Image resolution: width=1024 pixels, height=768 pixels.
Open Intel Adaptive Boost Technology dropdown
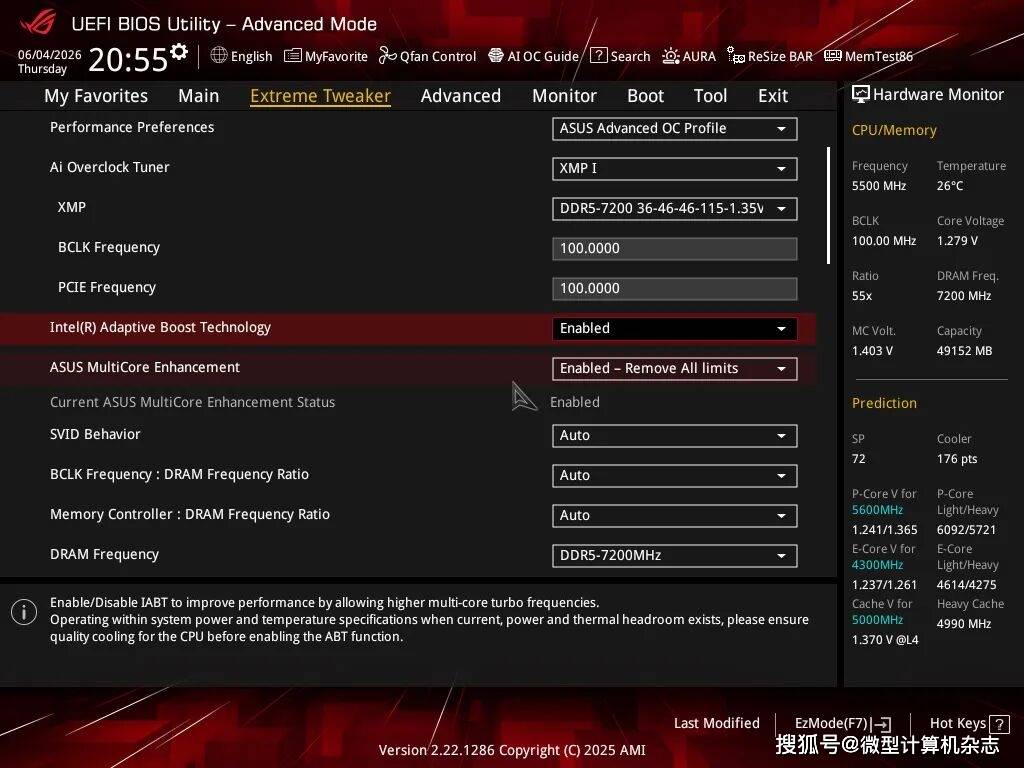[x=675, y=328]
